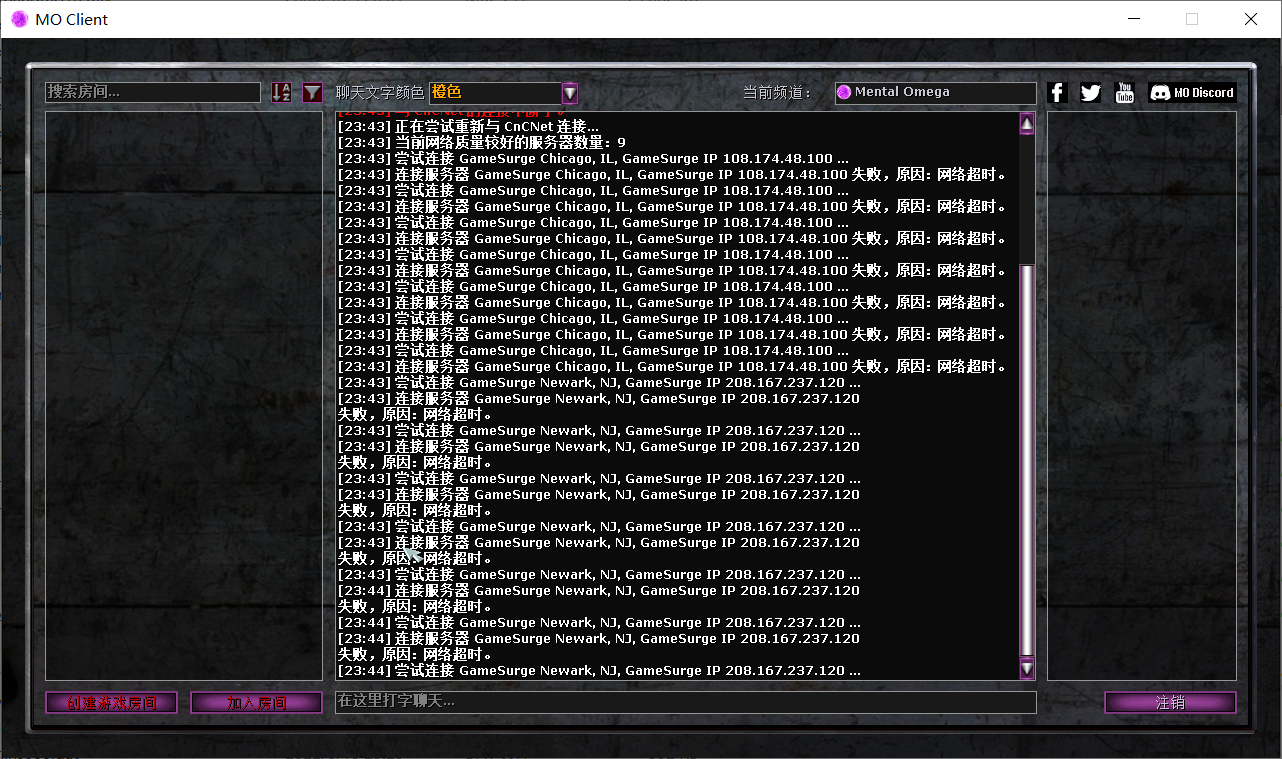Expand the chat text color dropdown arrow

[x=570, y=93]
